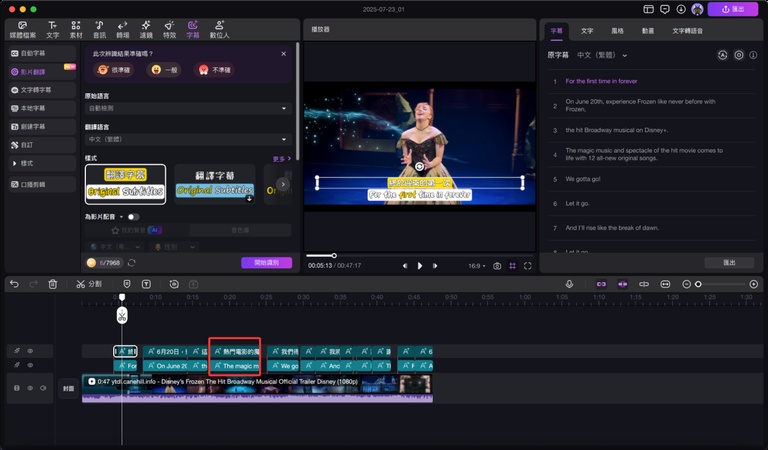
Task: Open the feedback message icon in title bar
Action: [665, 9]
